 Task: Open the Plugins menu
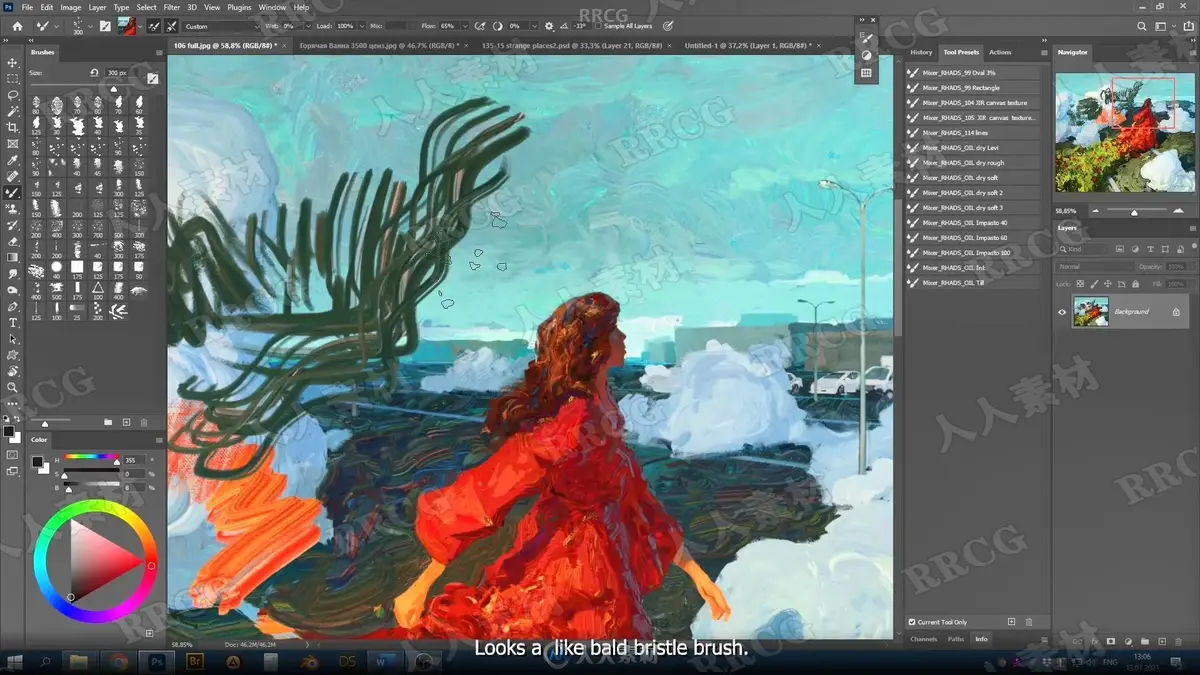(x=239, y=7)
